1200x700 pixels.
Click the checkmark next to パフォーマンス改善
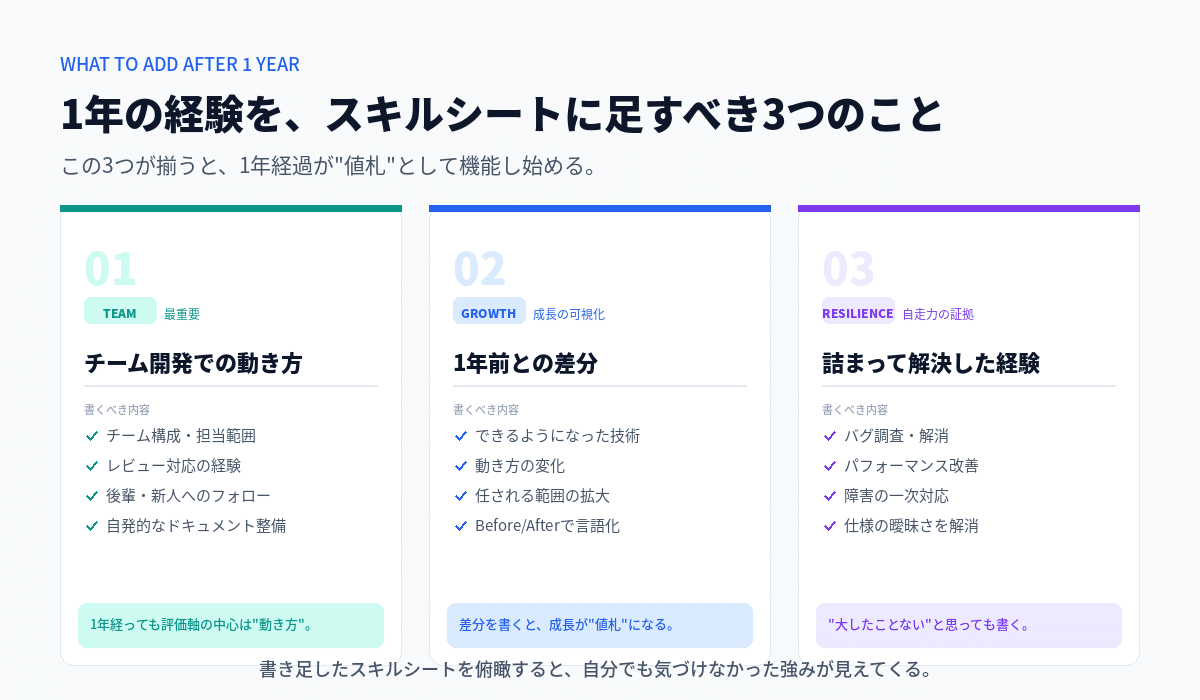click(830, 466)
